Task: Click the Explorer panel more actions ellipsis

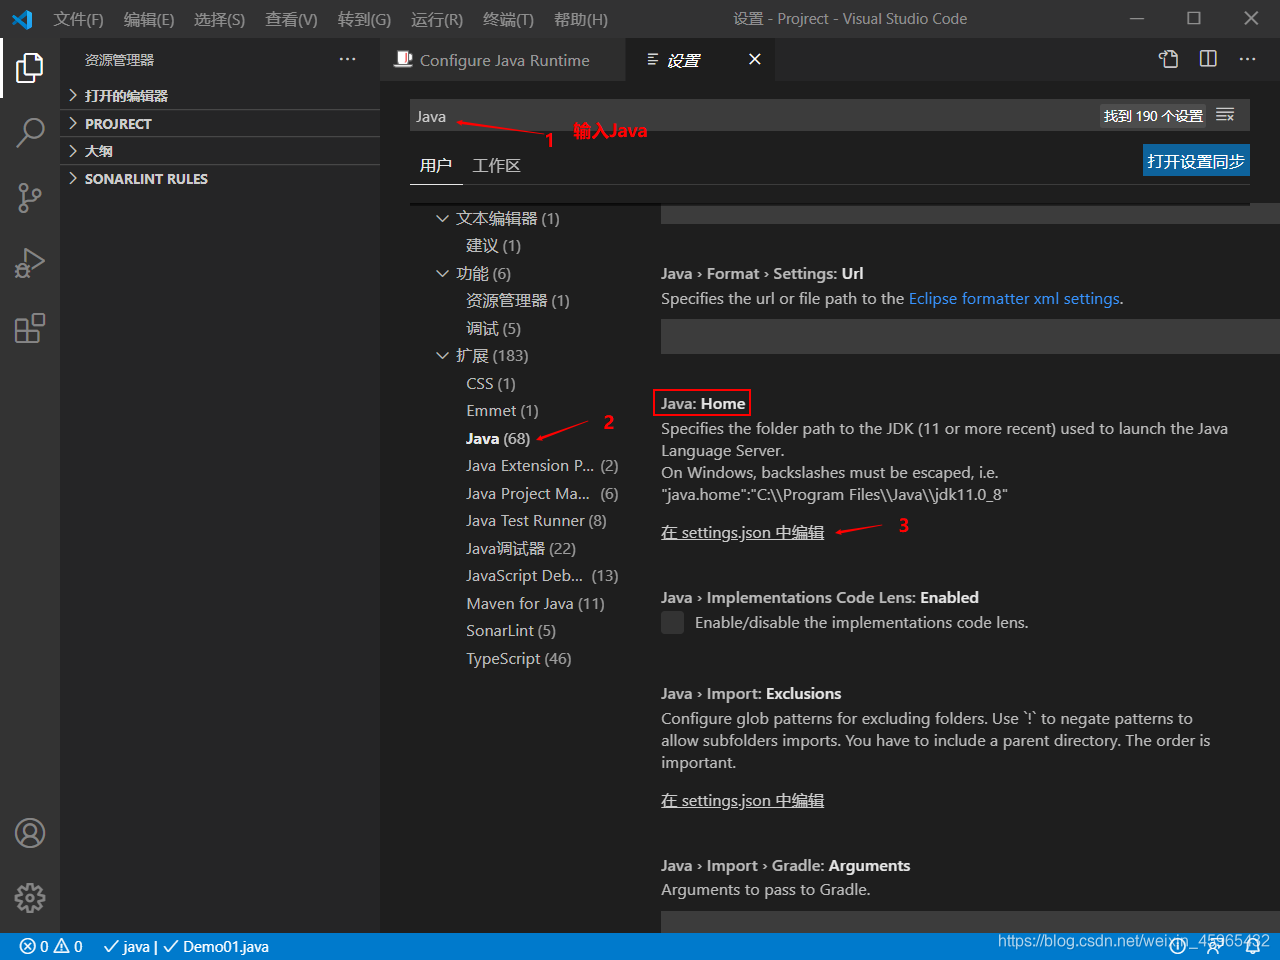Action: pyautogui.click(x=347, y=60)
